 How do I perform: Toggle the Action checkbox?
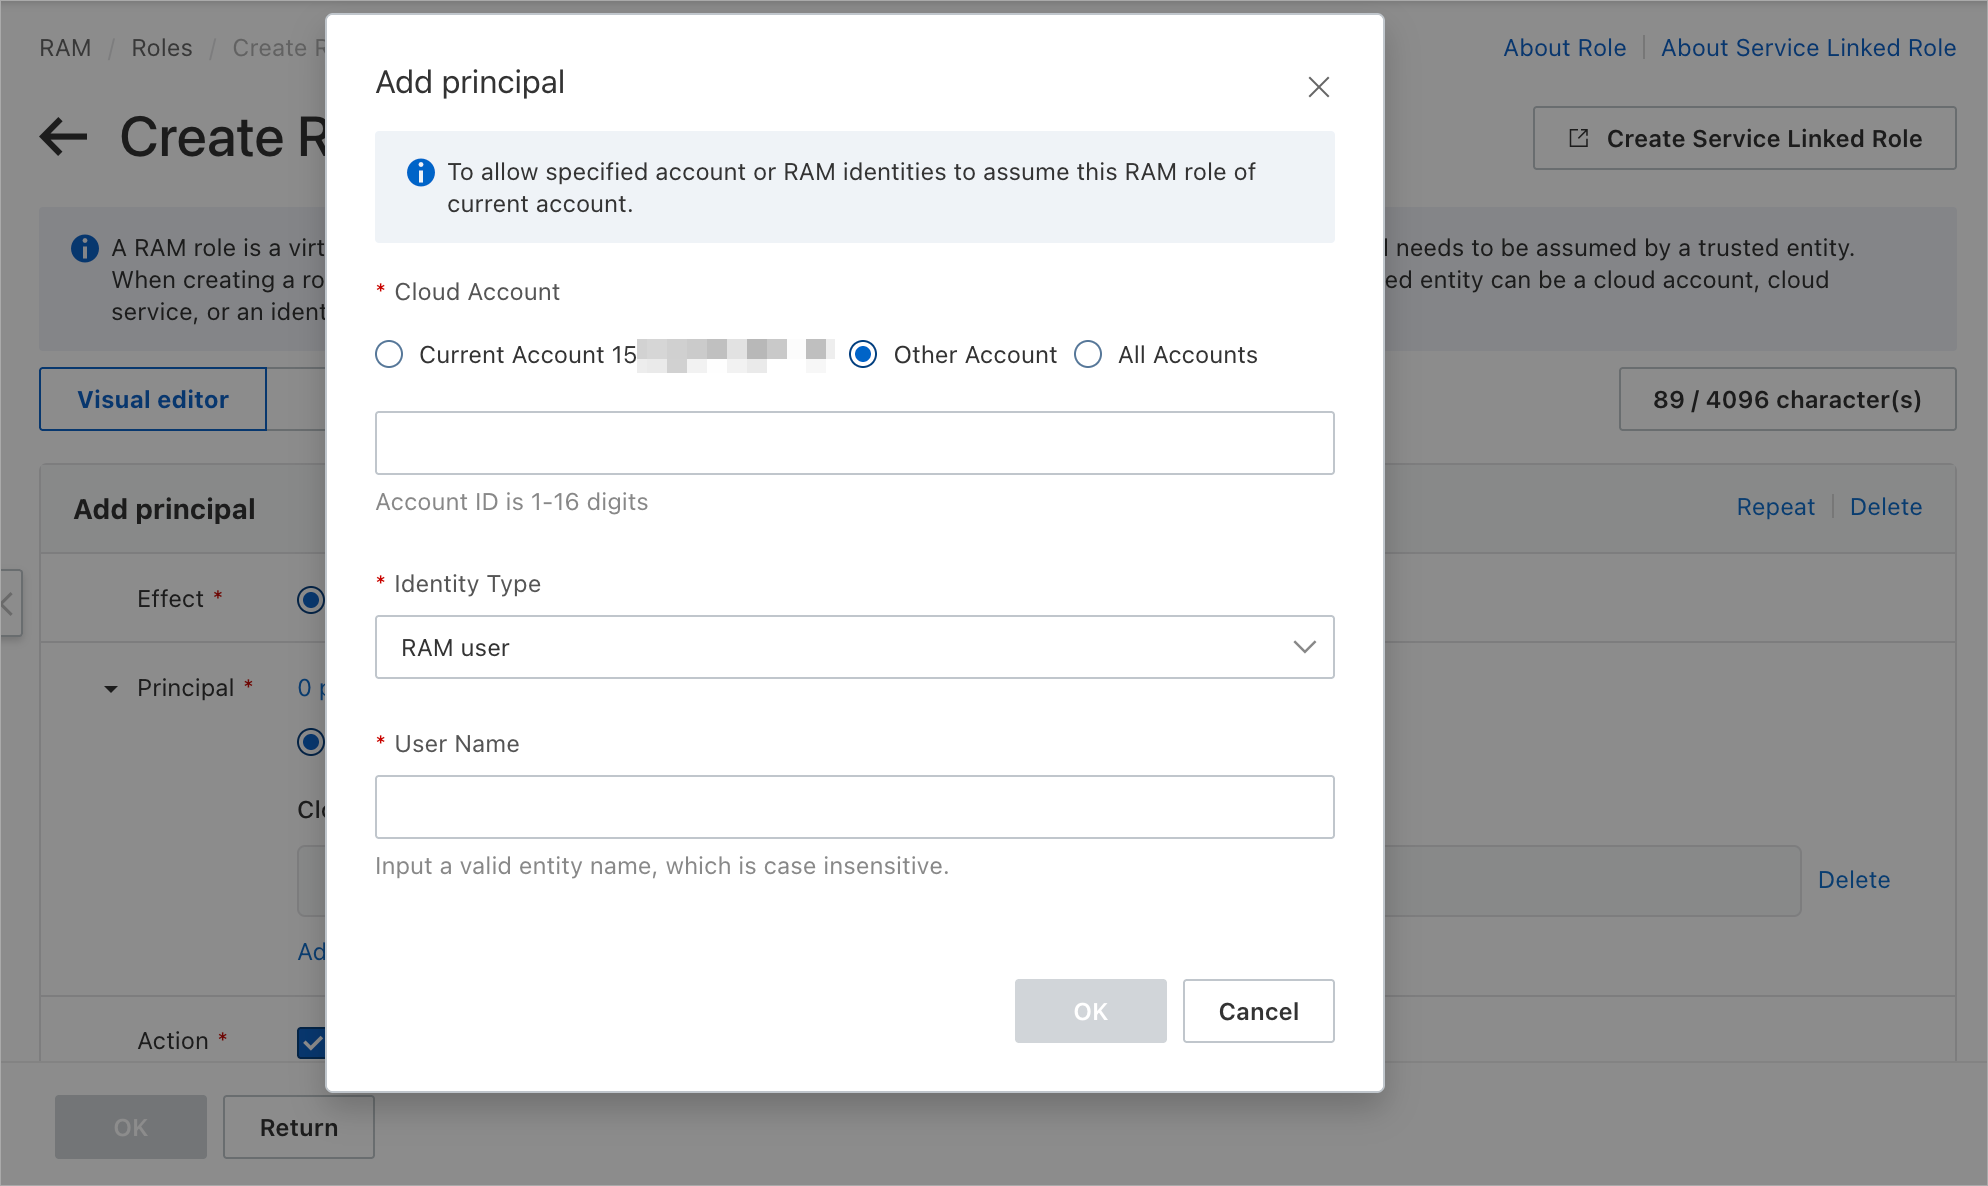[311, 1043]
